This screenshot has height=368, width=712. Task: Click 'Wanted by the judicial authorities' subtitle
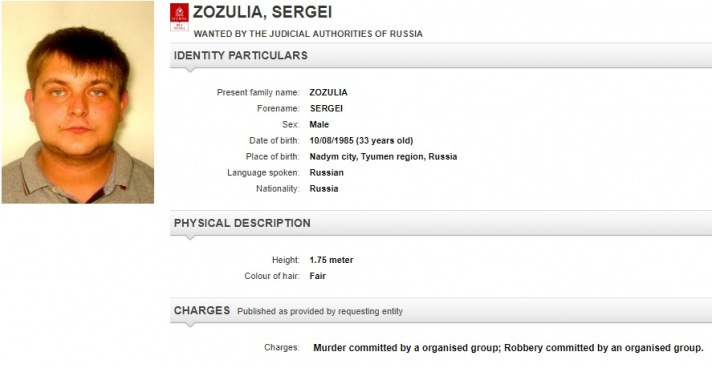point(308,34)
